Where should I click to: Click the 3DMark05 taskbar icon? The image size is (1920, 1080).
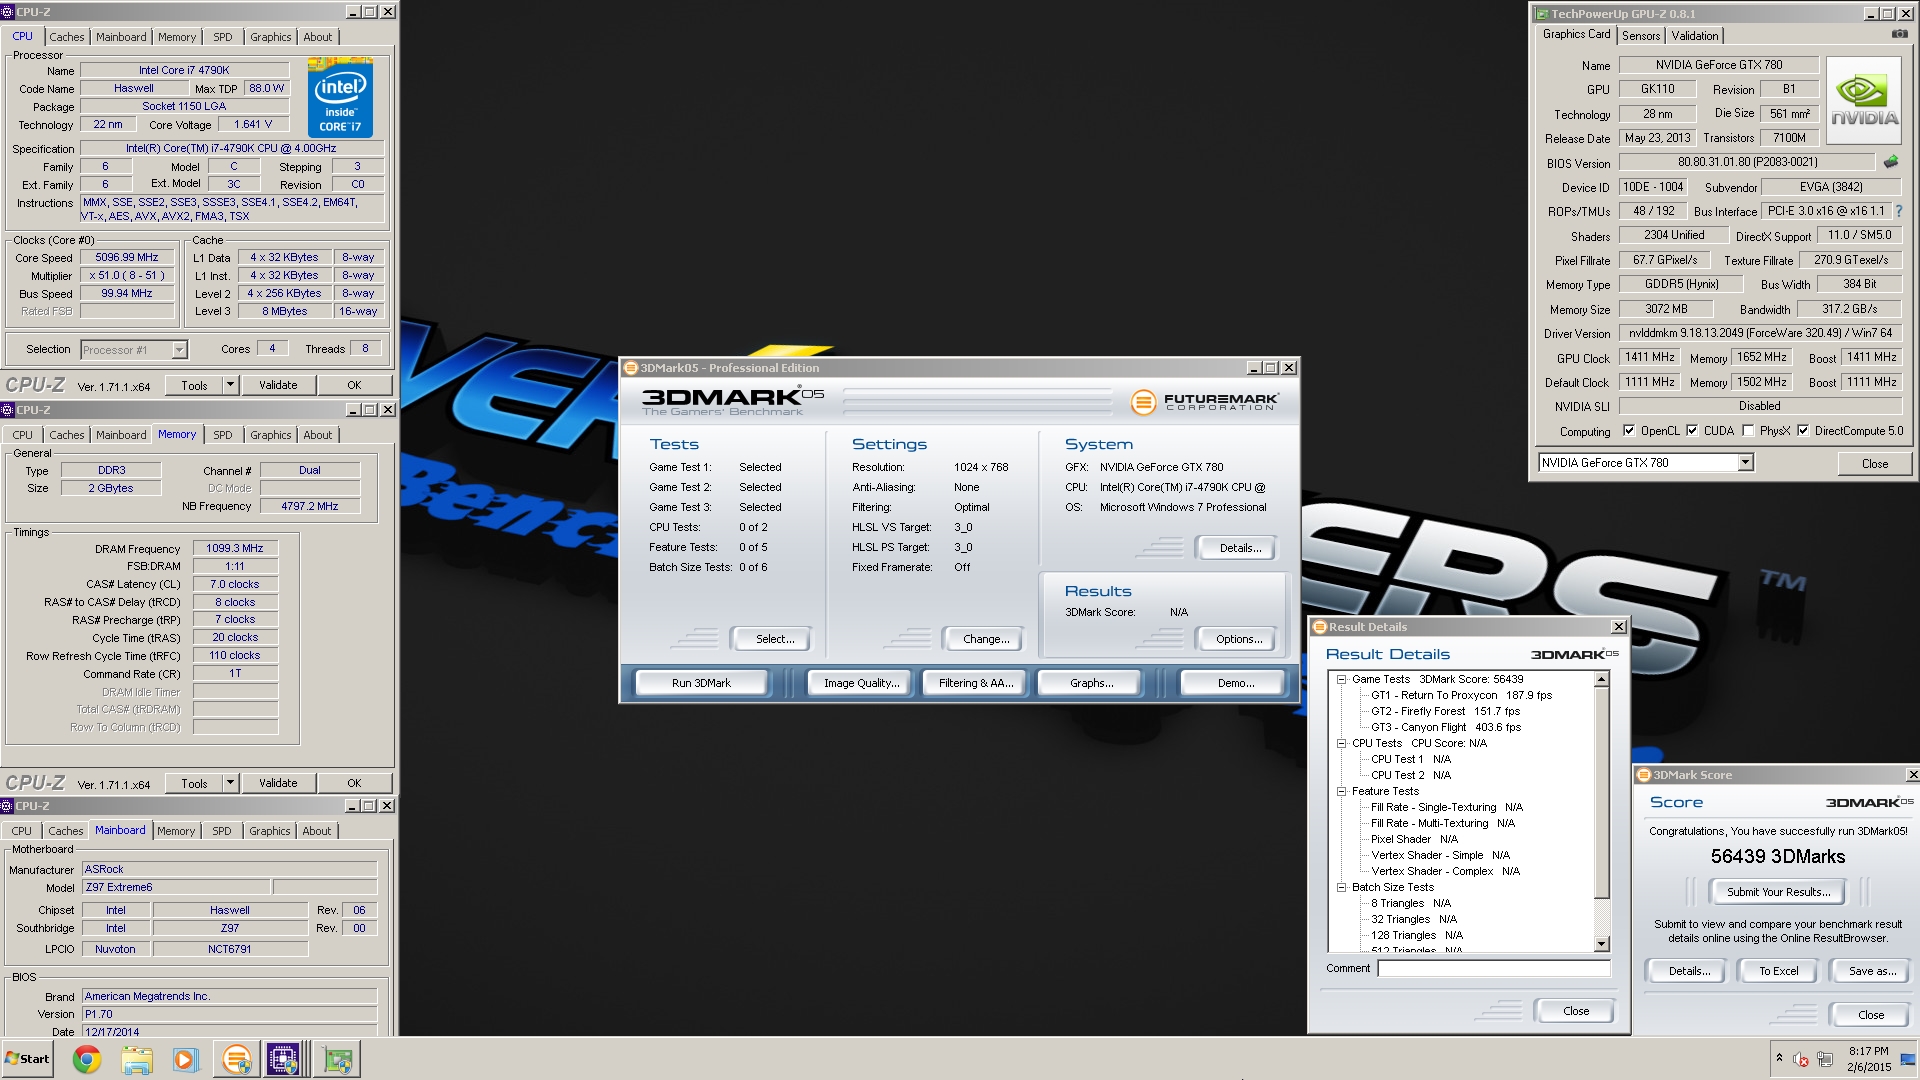[x=236, y=1059]
